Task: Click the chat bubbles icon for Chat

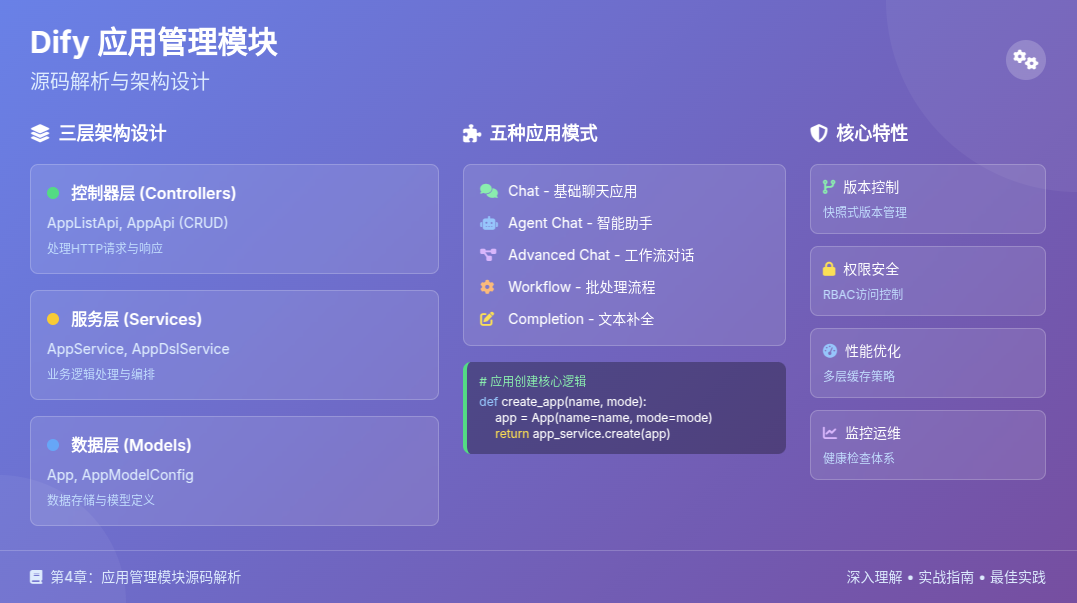Action: pos(488,191)
